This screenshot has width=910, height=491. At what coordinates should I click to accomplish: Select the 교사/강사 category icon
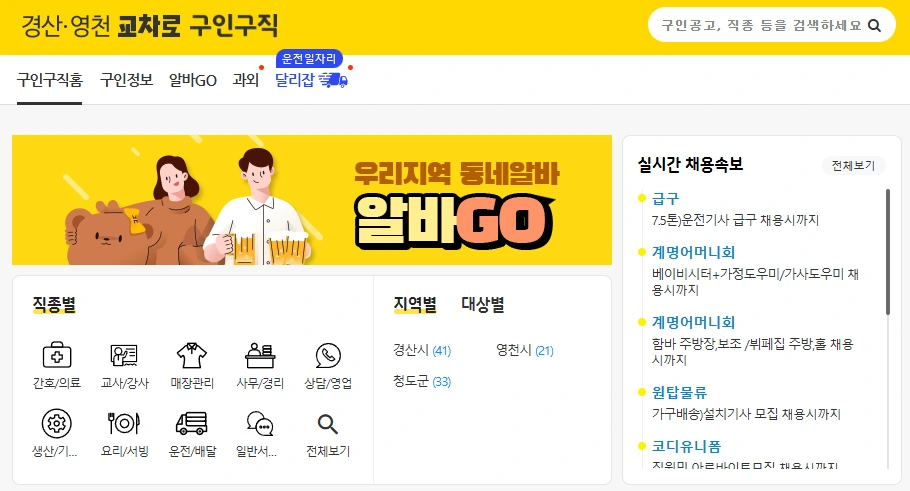[124, 355]
